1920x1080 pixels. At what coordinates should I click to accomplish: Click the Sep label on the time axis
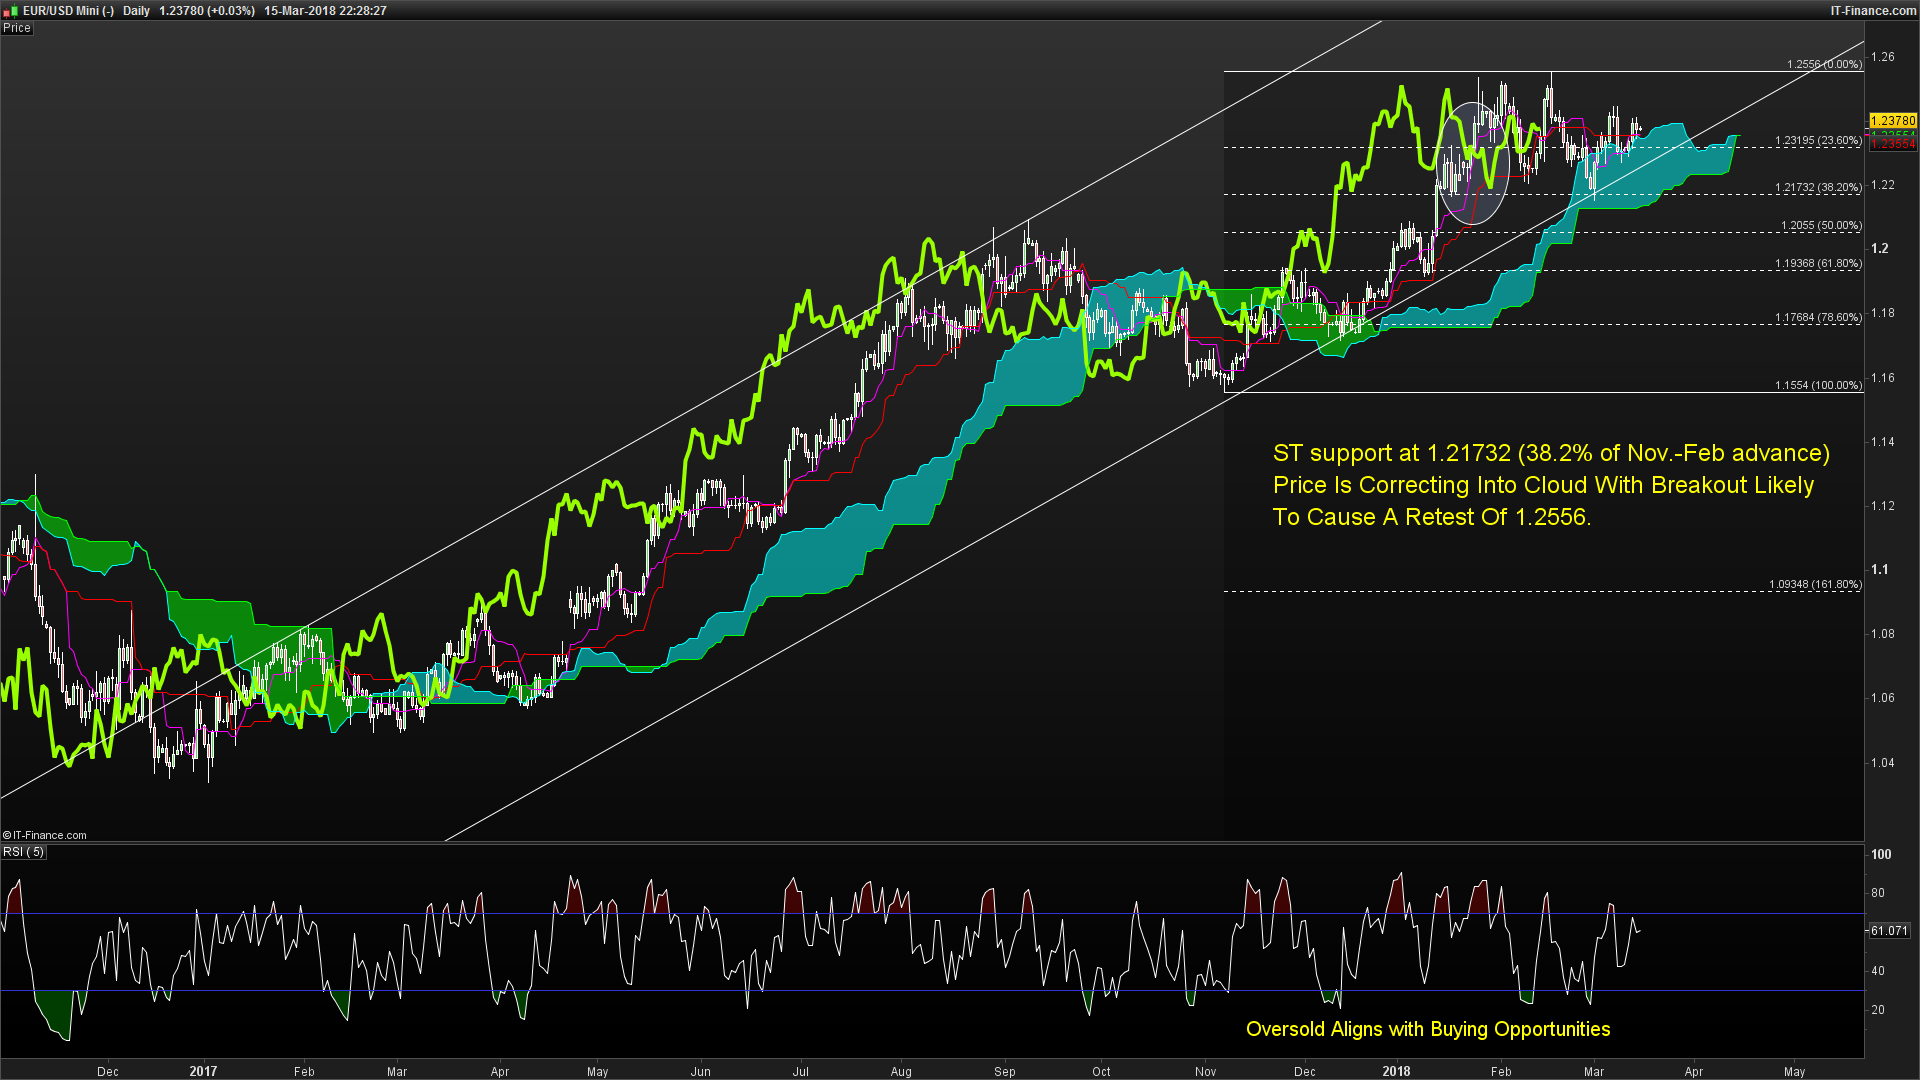[1004, 1071]
